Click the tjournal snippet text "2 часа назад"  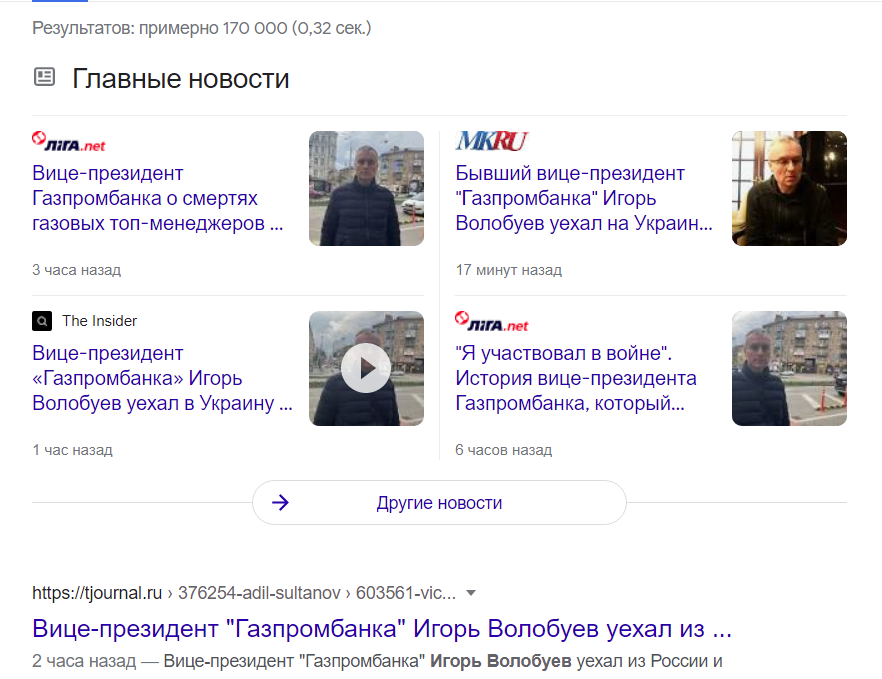pos(84,661)
